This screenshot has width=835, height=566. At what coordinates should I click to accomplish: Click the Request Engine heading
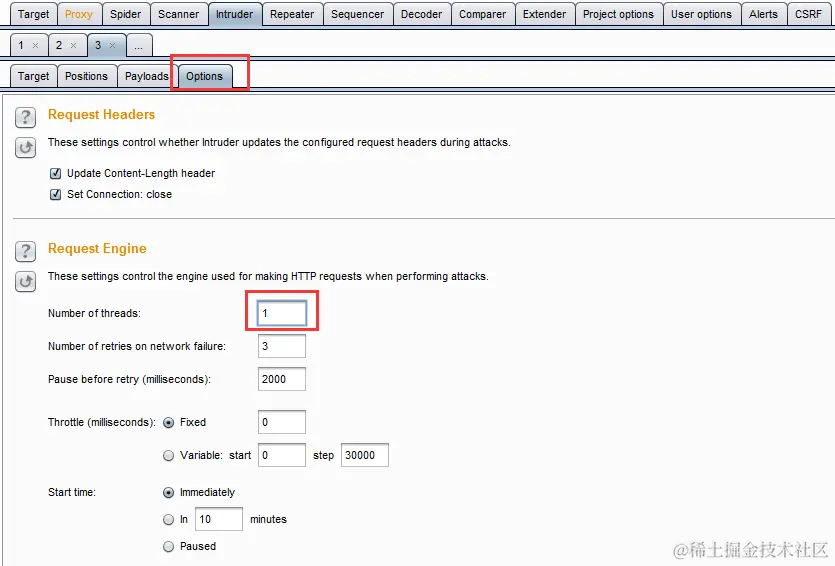tap(97, 249)
